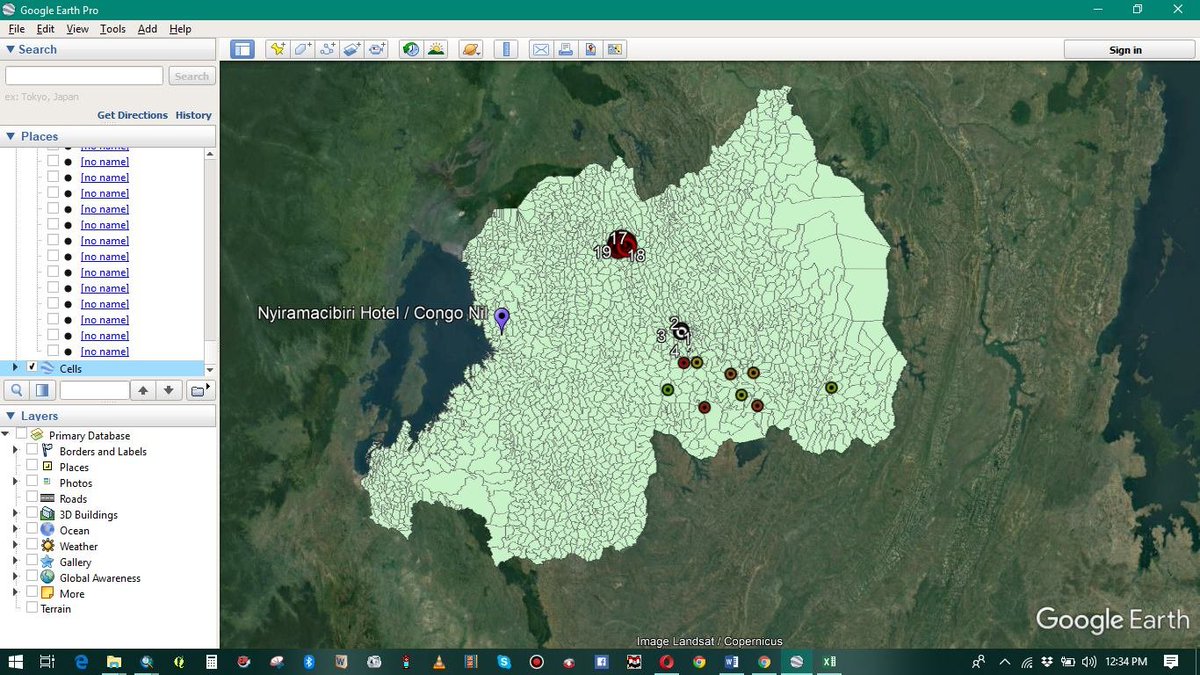1200x675 pixels.
Task: Enable the 3D Buildings checkbox
Action: [x=32, y=514]
